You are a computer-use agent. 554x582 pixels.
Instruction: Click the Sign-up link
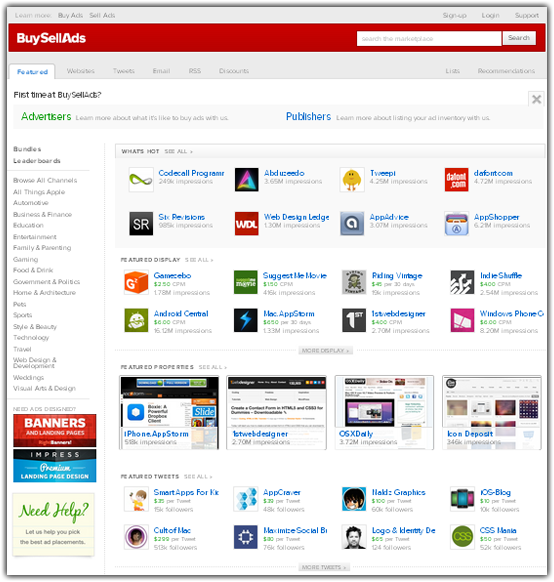455,15
